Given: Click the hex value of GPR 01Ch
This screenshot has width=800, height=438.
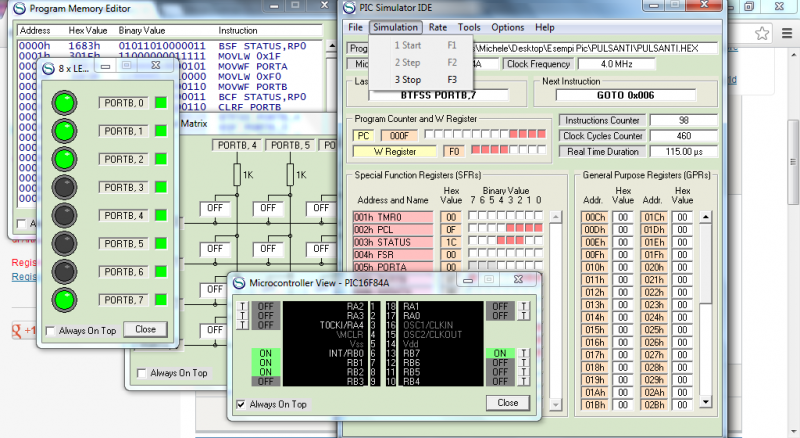Looking at the screenshot, I should pos(683,217).
